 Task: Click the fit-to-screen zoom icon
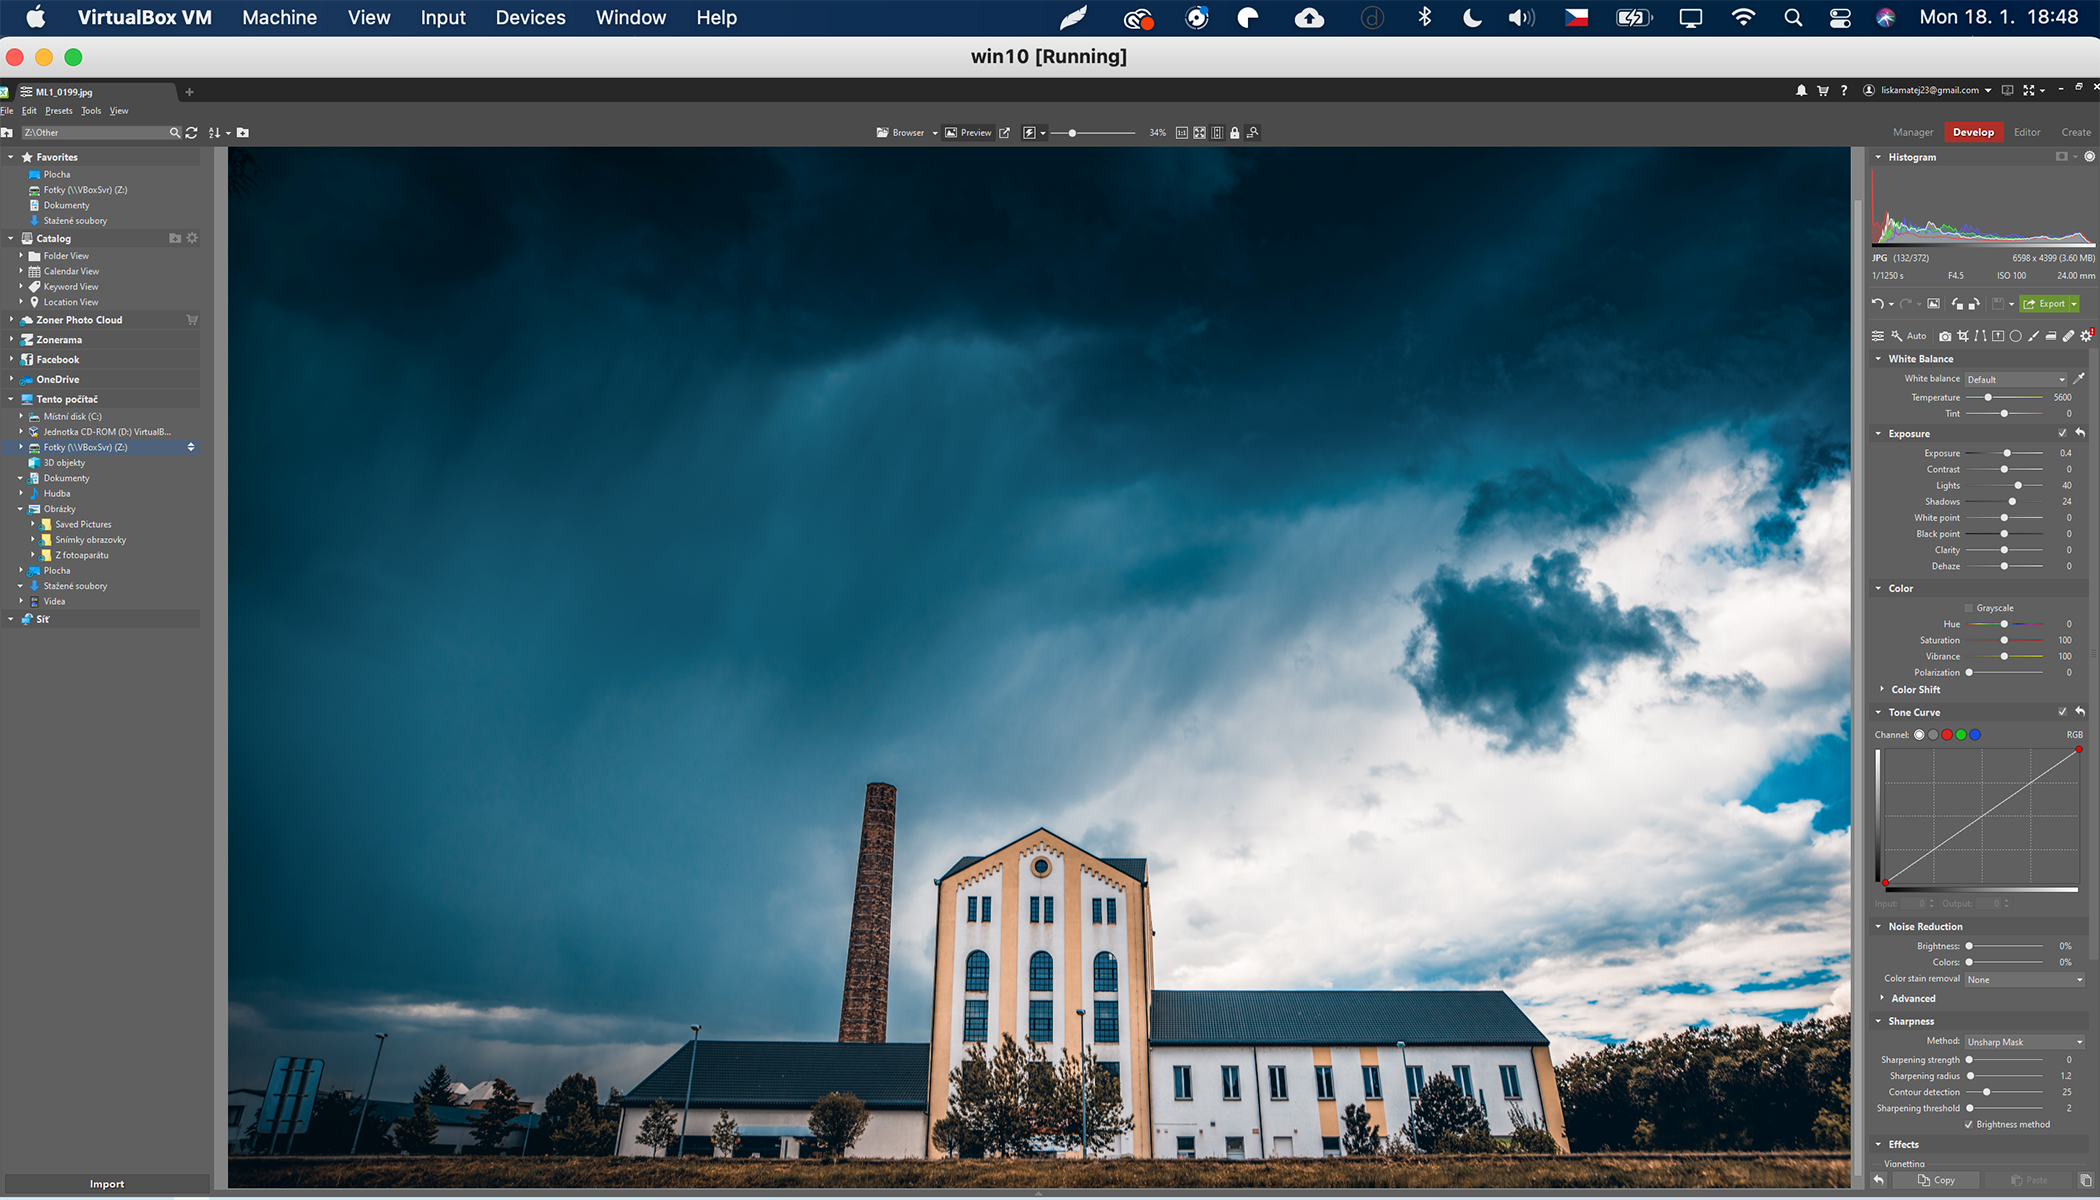(x=1199, y=132)
